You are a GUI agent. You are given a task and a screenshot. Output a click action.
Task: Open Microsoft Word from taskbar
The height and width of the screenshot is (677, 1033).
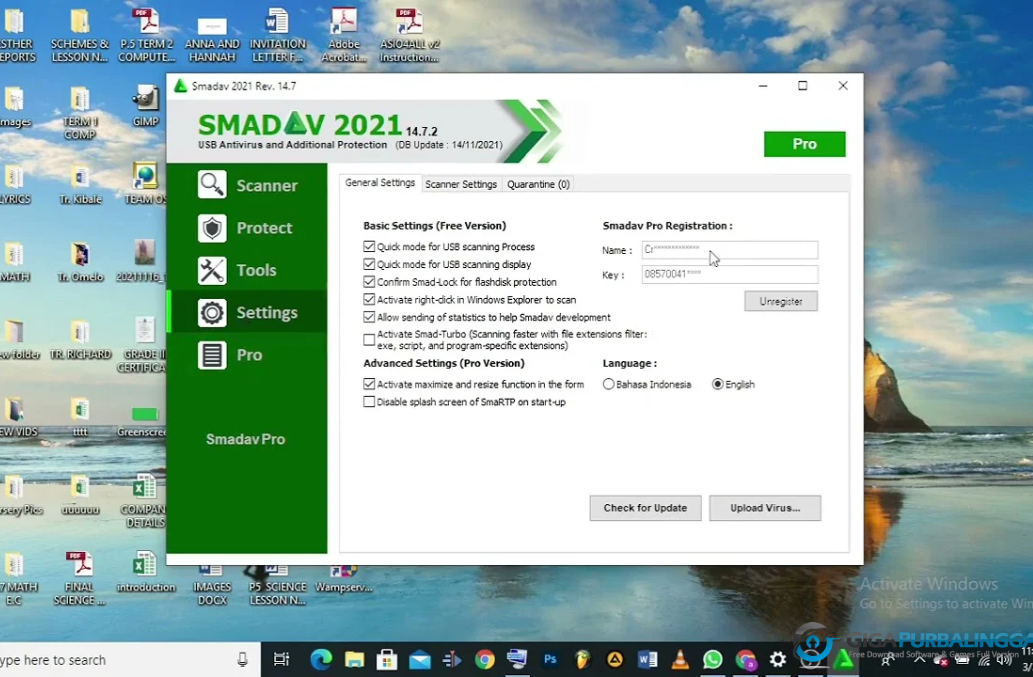pos(648,659)
